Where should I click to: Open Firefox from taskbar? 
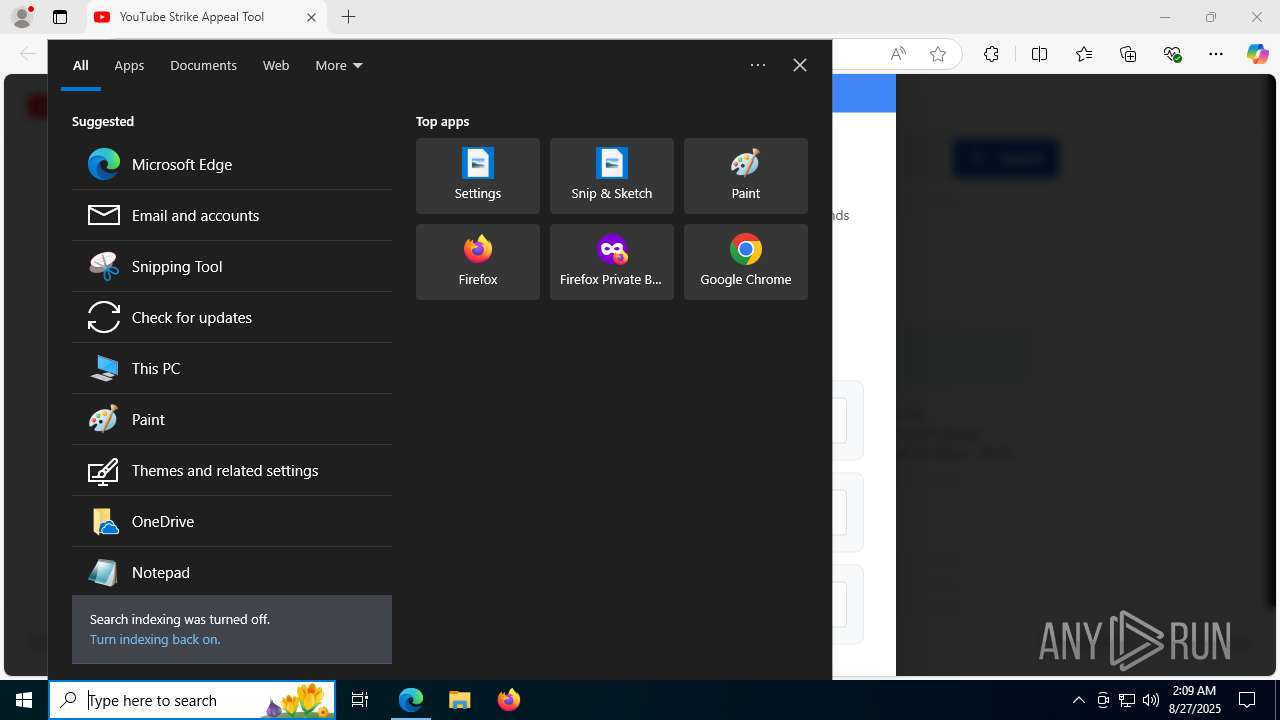tap(509, 700)
